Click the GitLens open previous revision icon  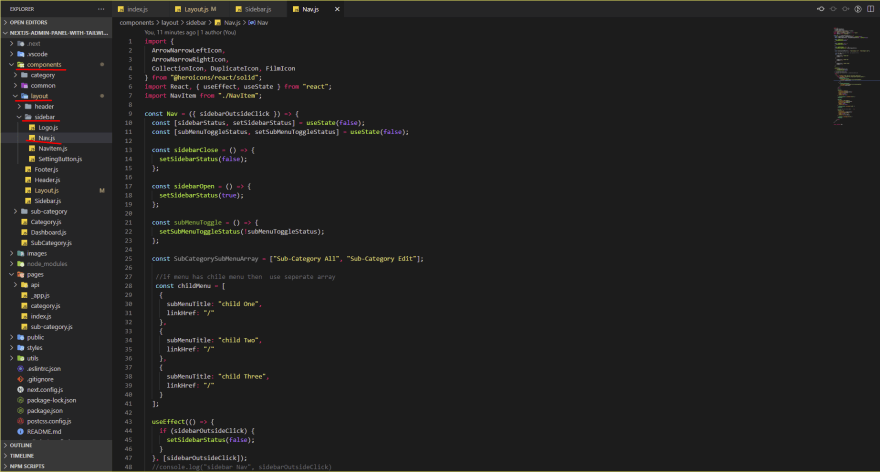[821, 9]
